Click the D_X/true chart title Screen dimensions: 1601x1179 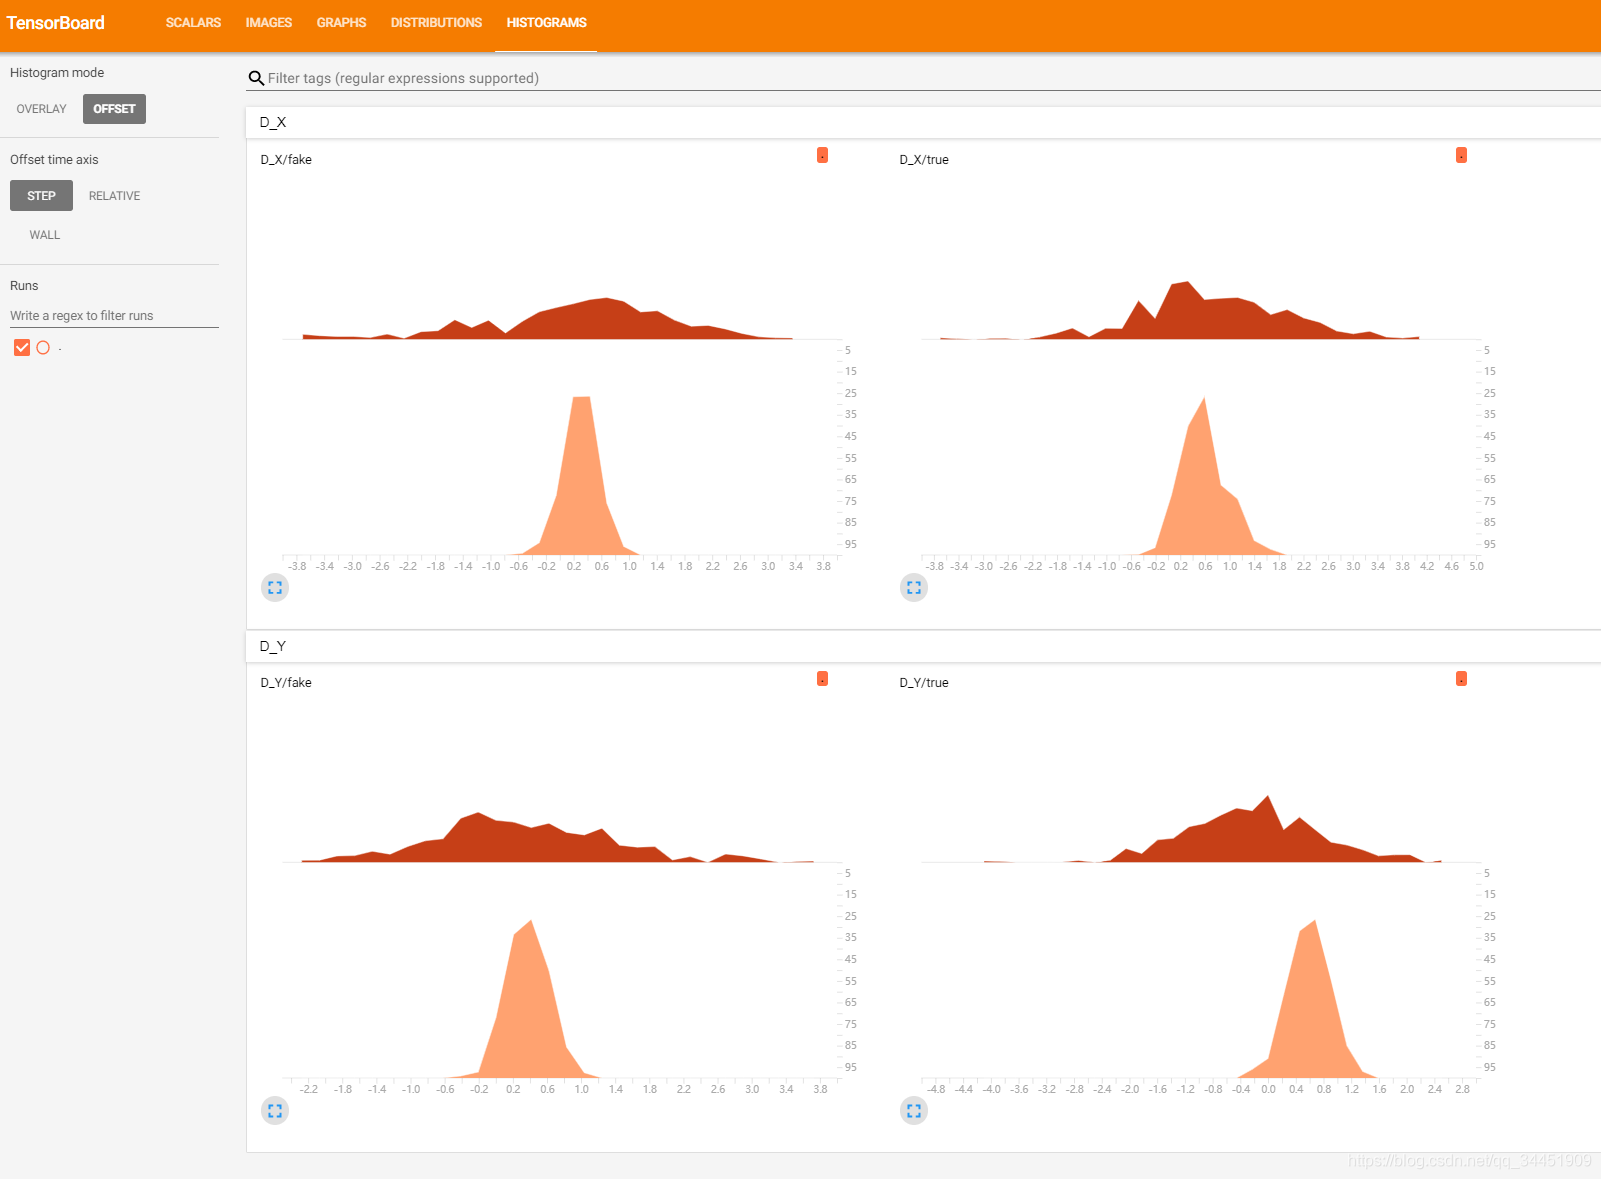tap(924, 160)
